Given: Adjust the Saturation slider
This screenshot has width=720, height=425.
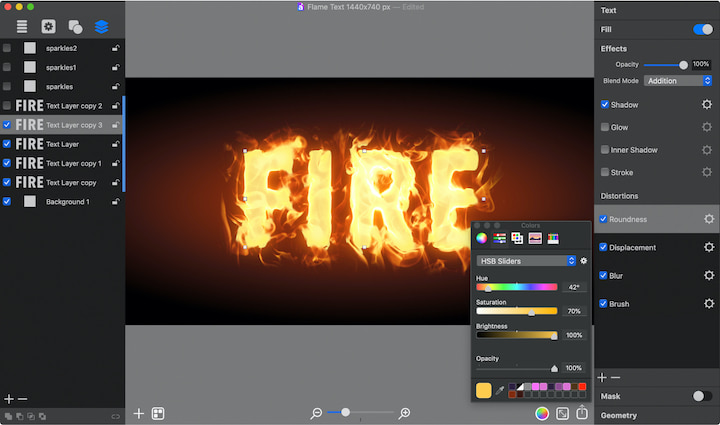Looking at the screenshot, I should [x=517, y=311].
